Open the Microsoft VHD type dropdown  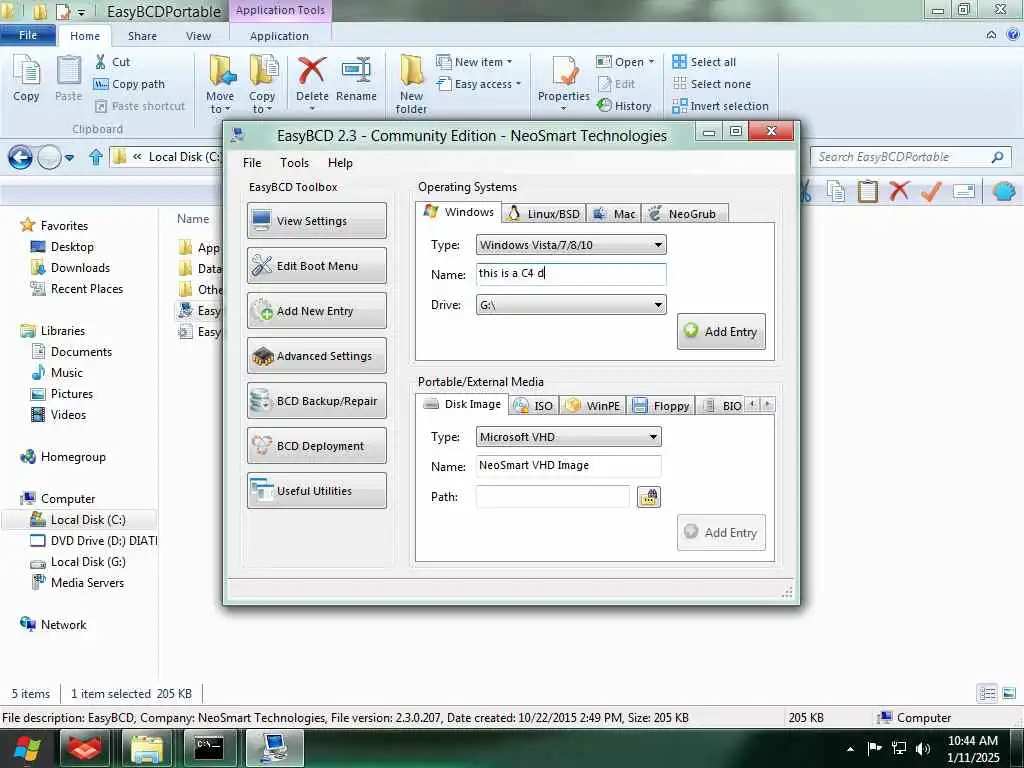click(568, 437)
